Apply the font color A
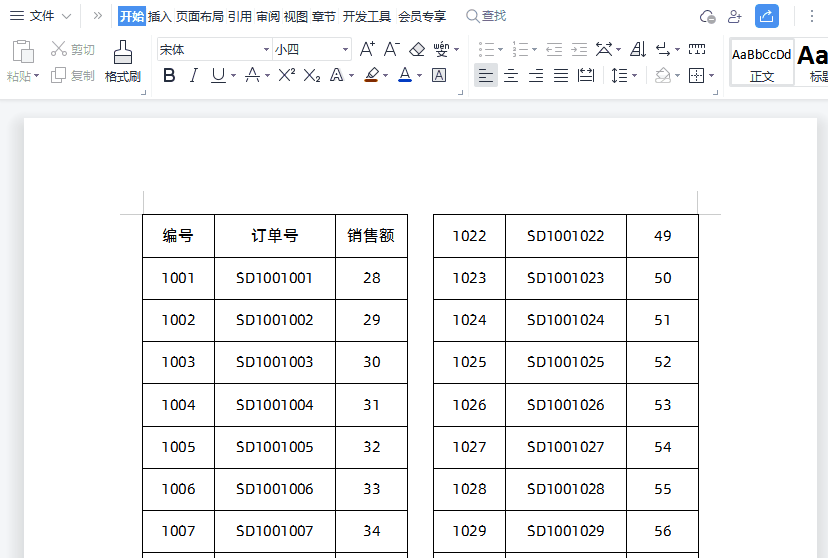This screenshot has height=558, width=828. [405, 75]
